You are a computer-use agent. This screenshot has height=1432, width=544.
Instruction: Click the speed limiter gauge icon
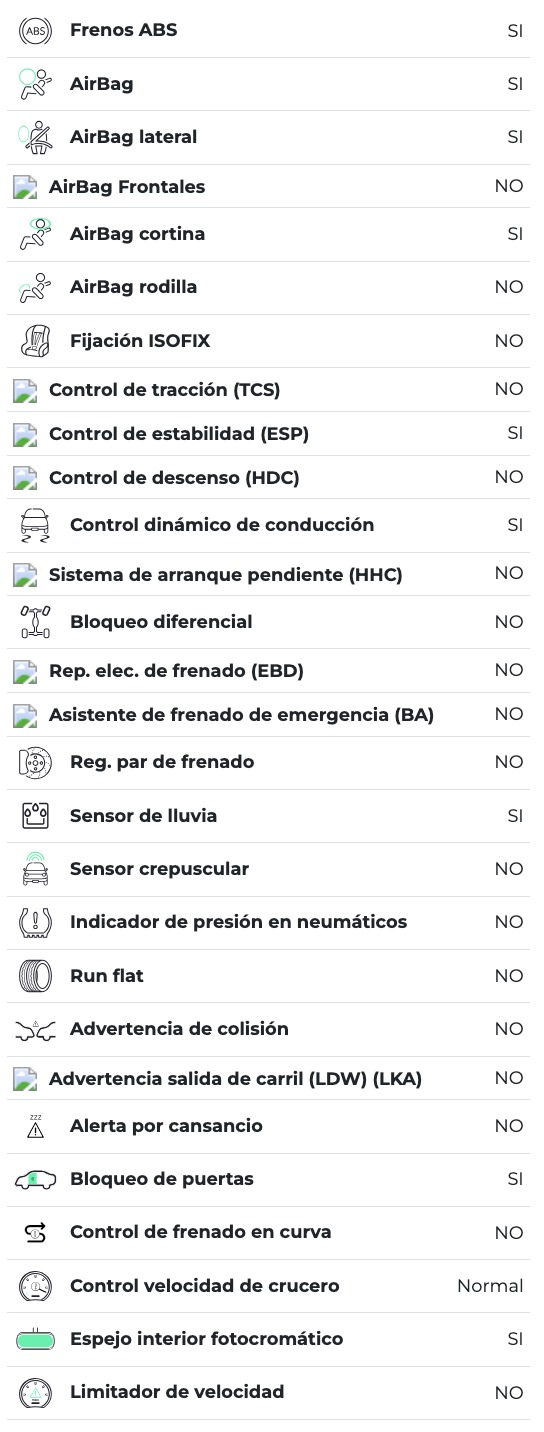coord(35,1392)
